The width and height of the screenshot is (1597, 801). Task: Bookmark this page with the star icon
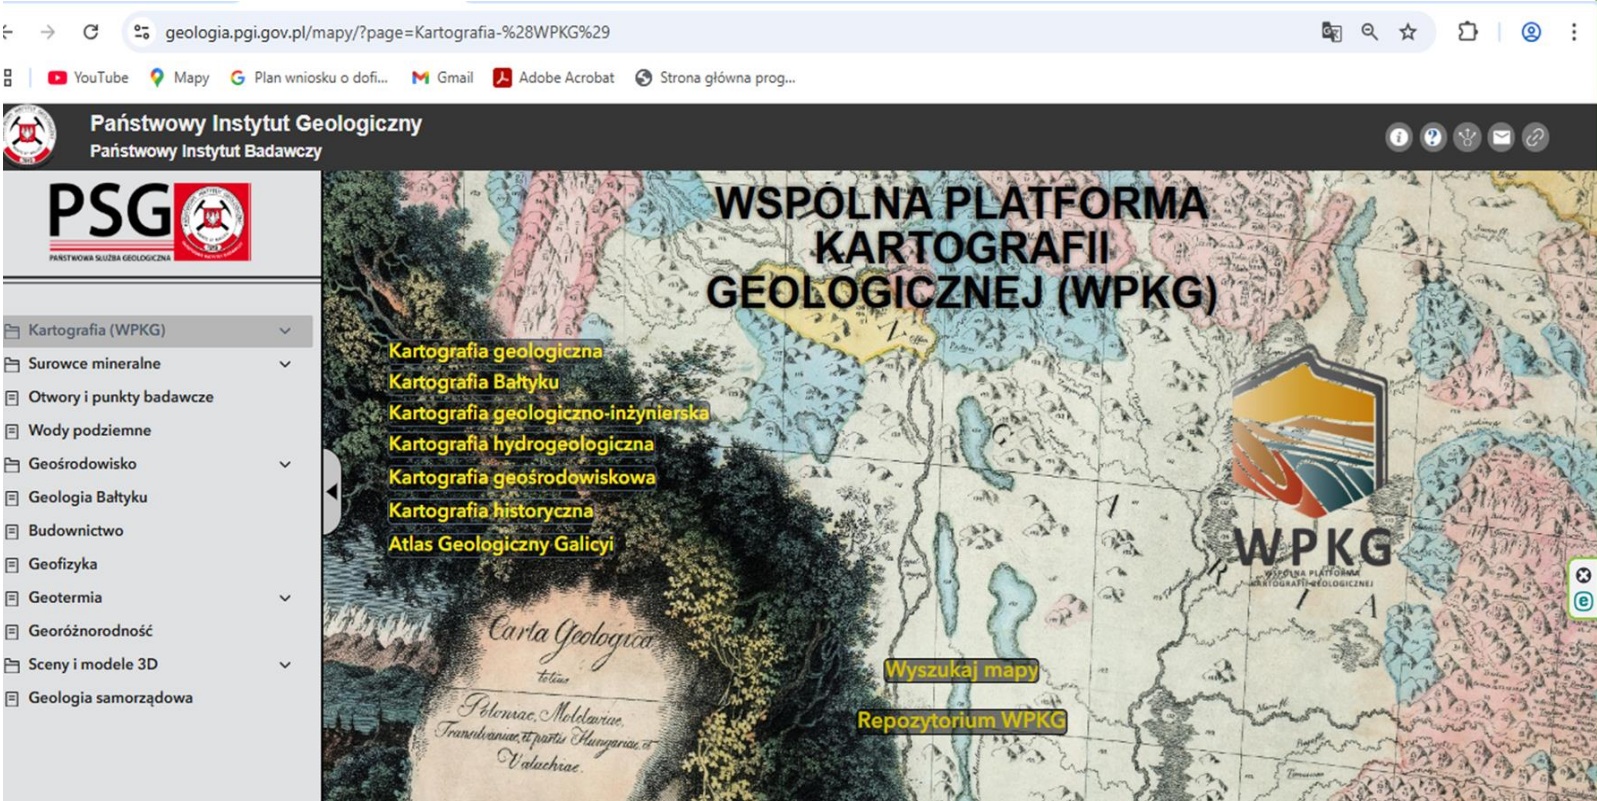click(1408, 32)
